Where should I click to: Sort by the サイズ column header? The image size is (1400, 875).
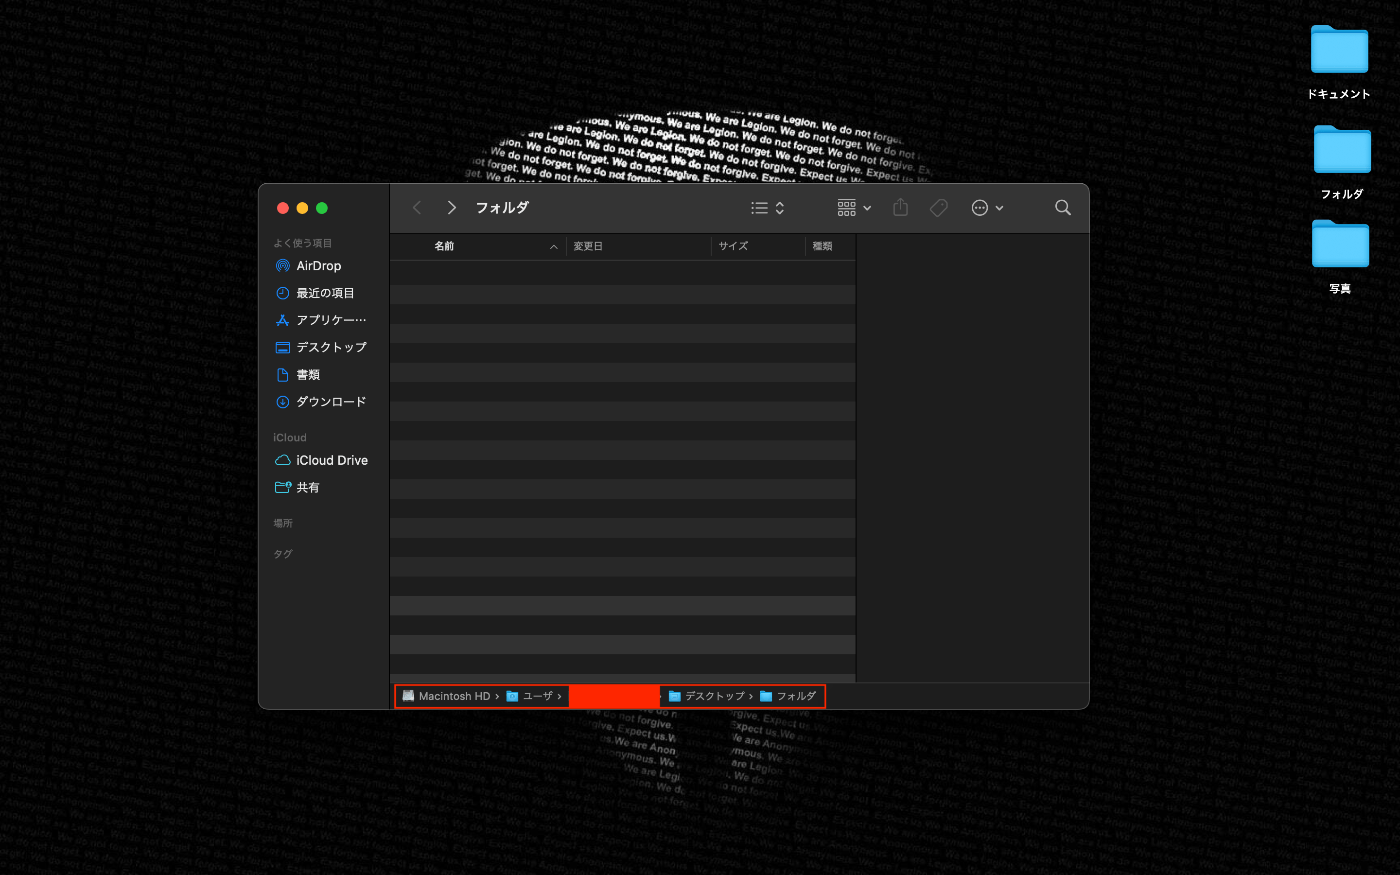pos(733,246)
